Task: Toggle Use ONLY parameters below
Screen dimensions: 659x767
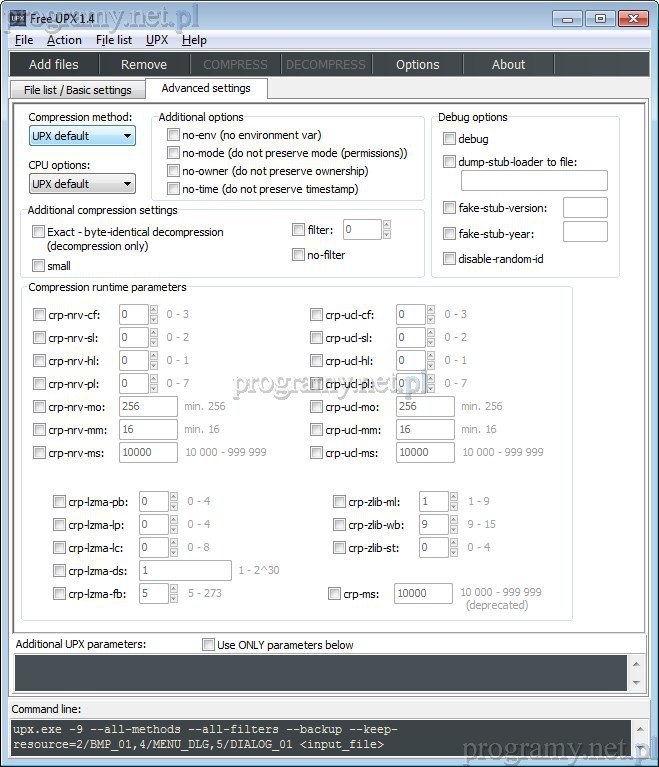Action: (209, 645)
